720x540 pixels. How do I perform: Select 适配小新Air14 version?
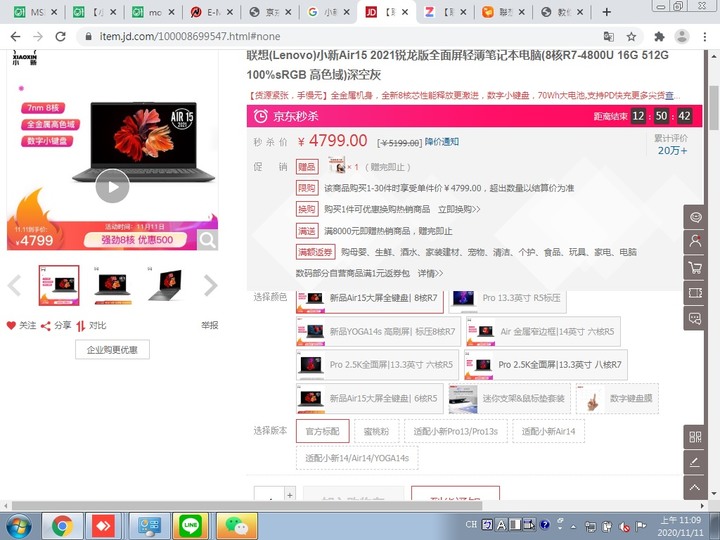click(548, 431)
